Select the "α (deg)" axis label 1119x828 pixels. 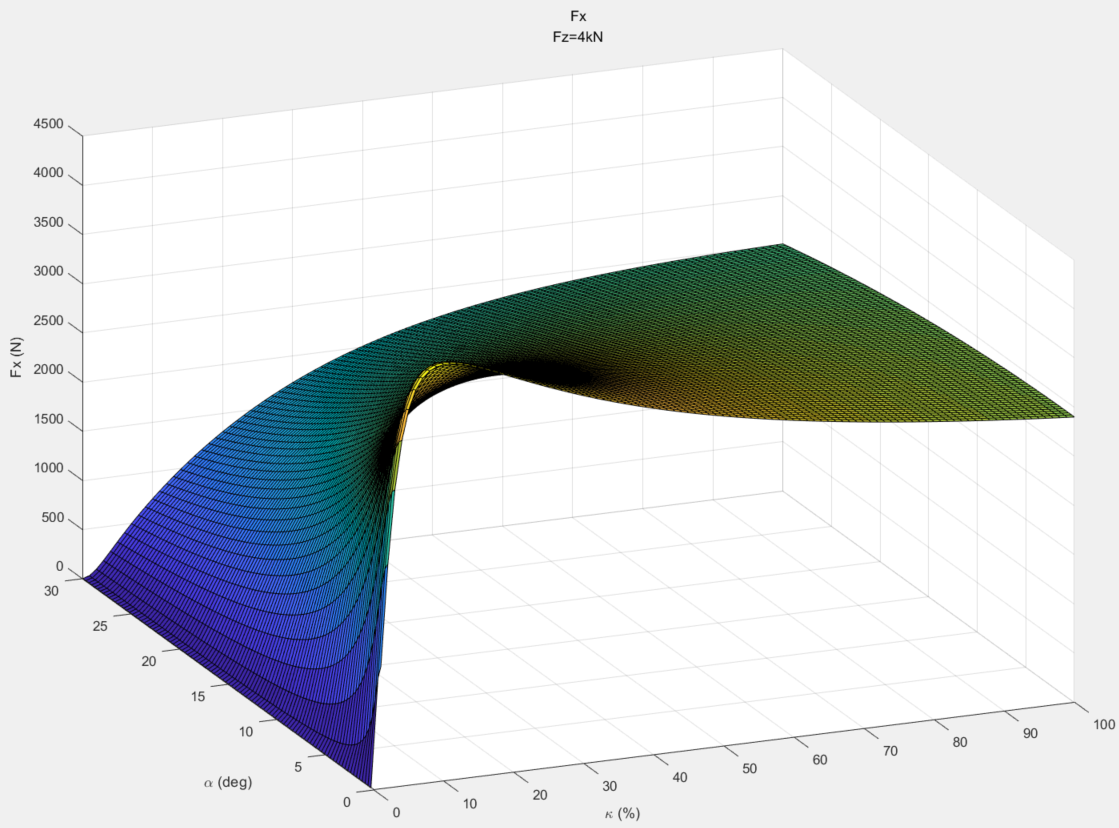pos(228,782)
